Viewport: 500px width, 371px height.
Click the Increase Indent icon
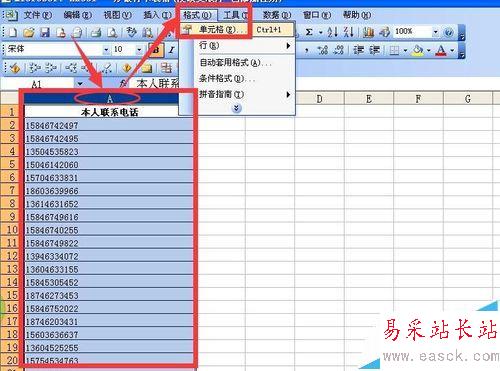374,50
